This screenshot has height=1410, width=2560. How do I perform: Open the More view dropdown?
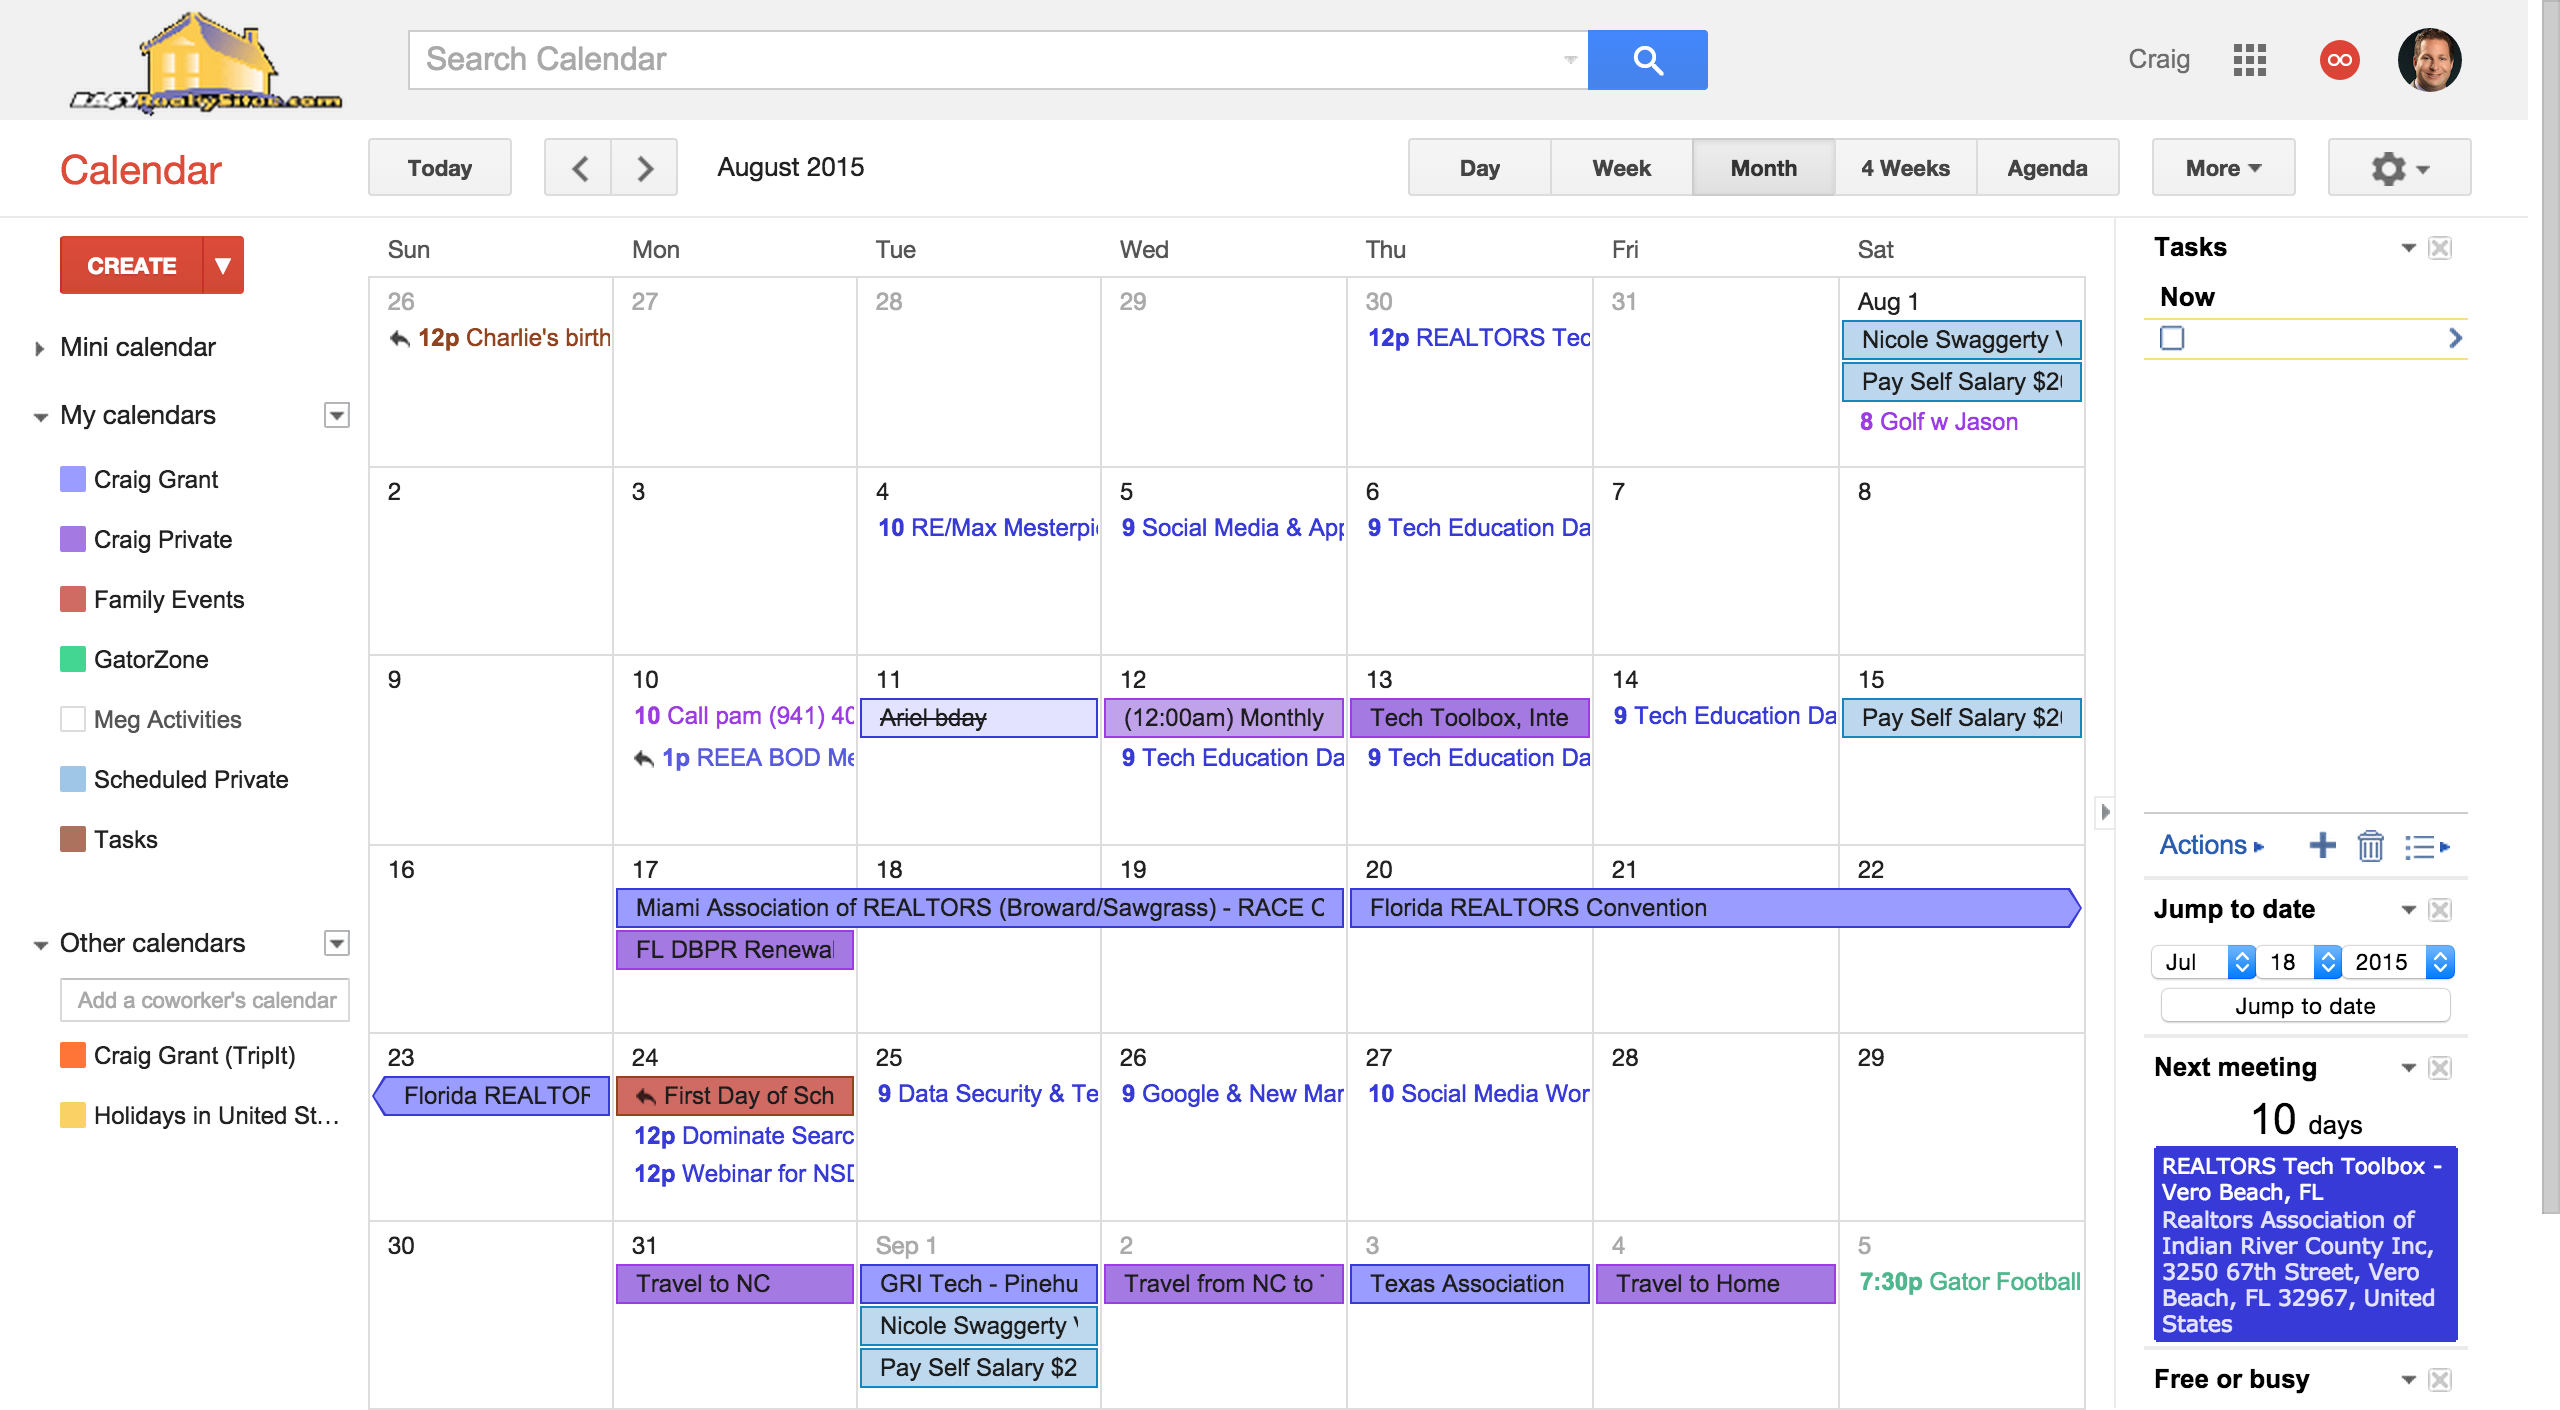pyautogui.click(x=2221, y=167)
